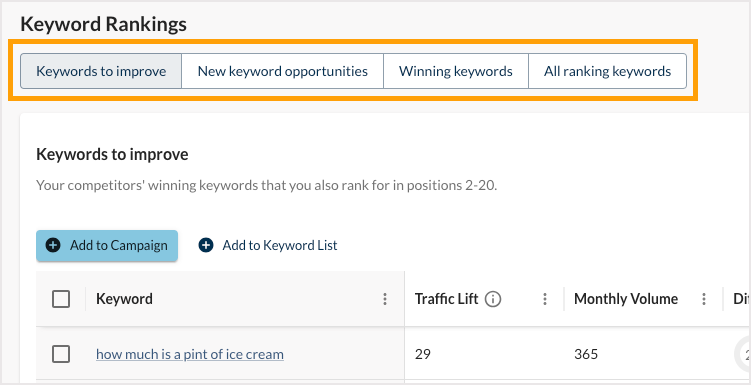Open the Monthly Volume column options menu
The width and height of the screenshot is (751, 385).
704,299
